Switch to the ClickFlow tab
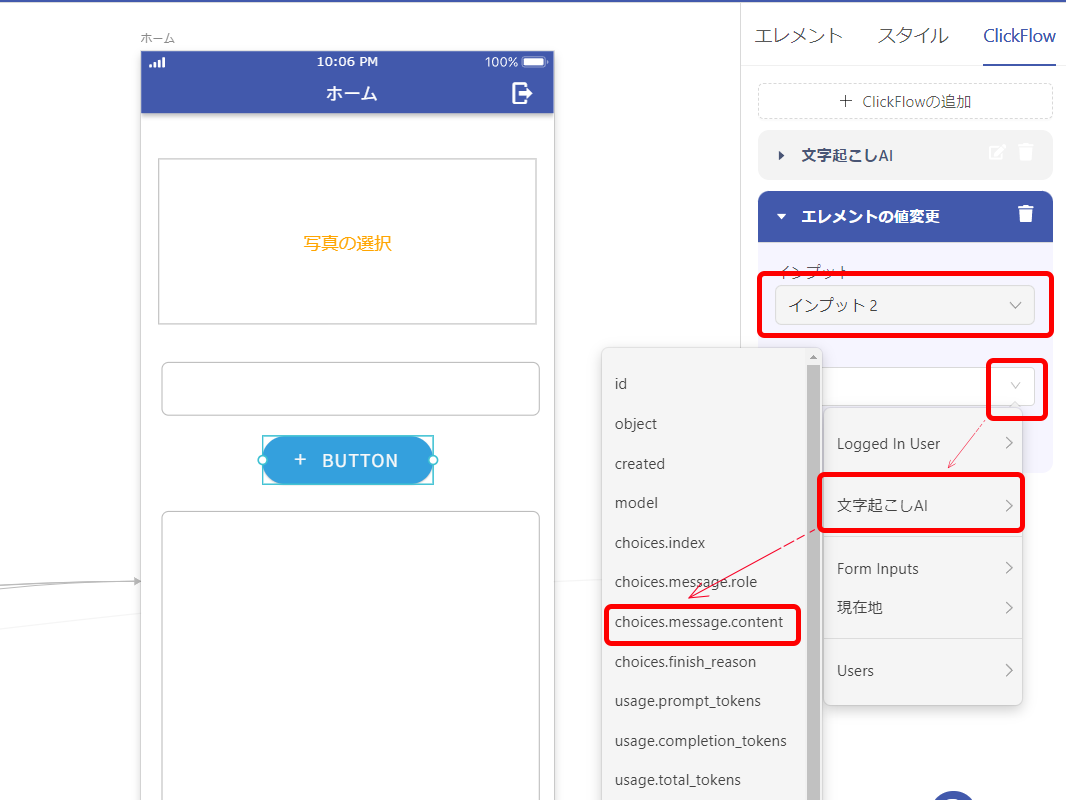 [1019, 35]
